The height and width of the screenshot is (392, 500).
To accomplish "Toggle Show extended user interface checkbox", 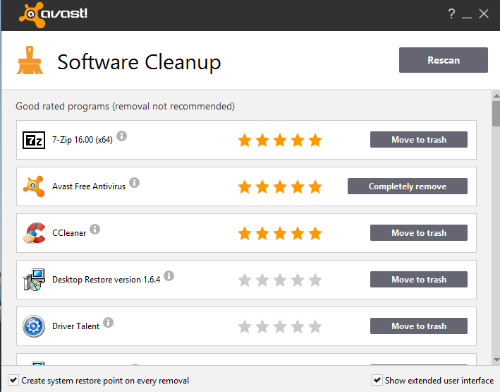I will 377,380.
